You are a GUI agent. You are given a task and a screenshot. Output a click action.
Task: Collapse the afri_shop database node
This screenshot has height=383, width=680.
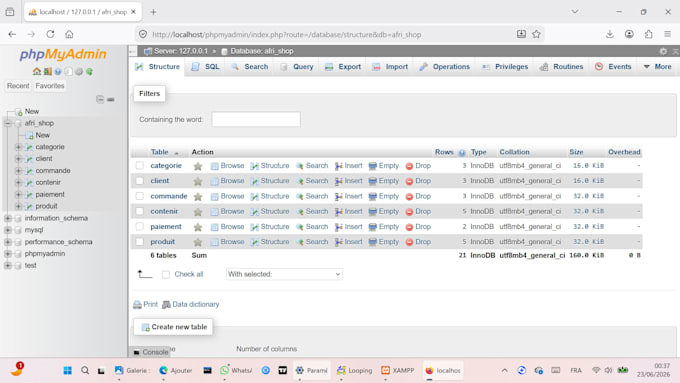point(8,123)
